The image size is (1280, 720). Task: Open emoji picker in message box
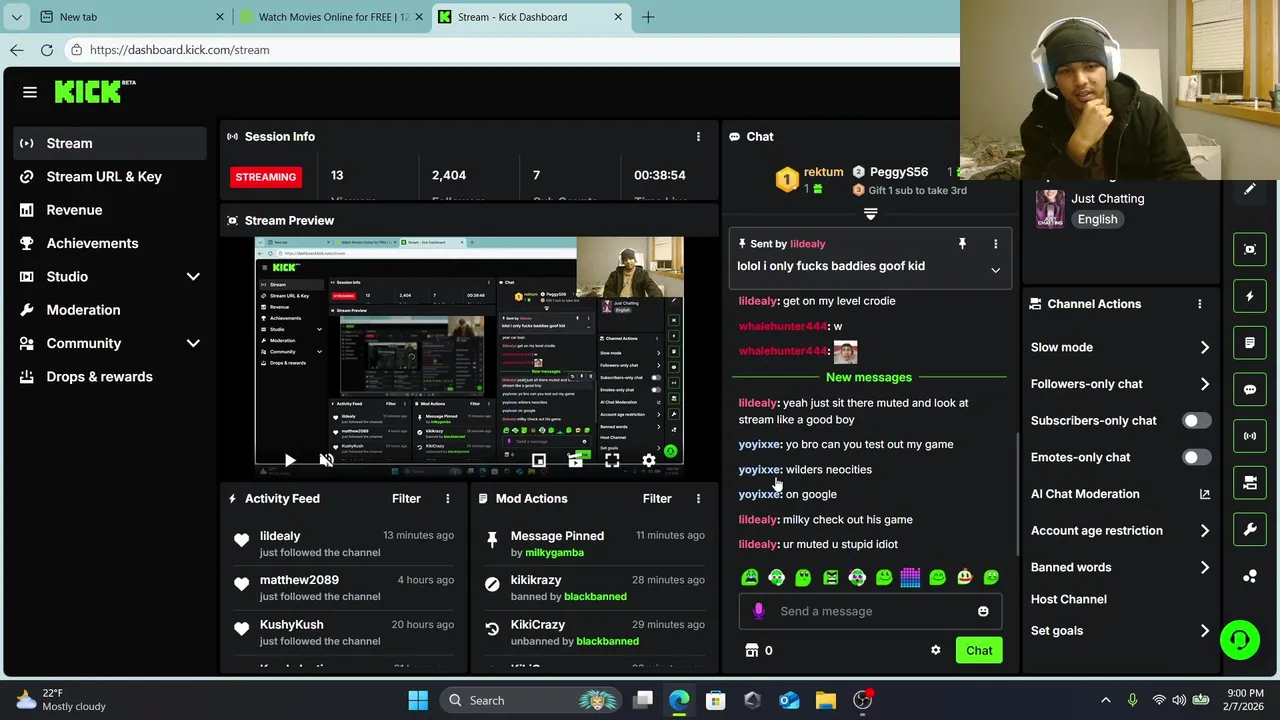pos(983,611)
